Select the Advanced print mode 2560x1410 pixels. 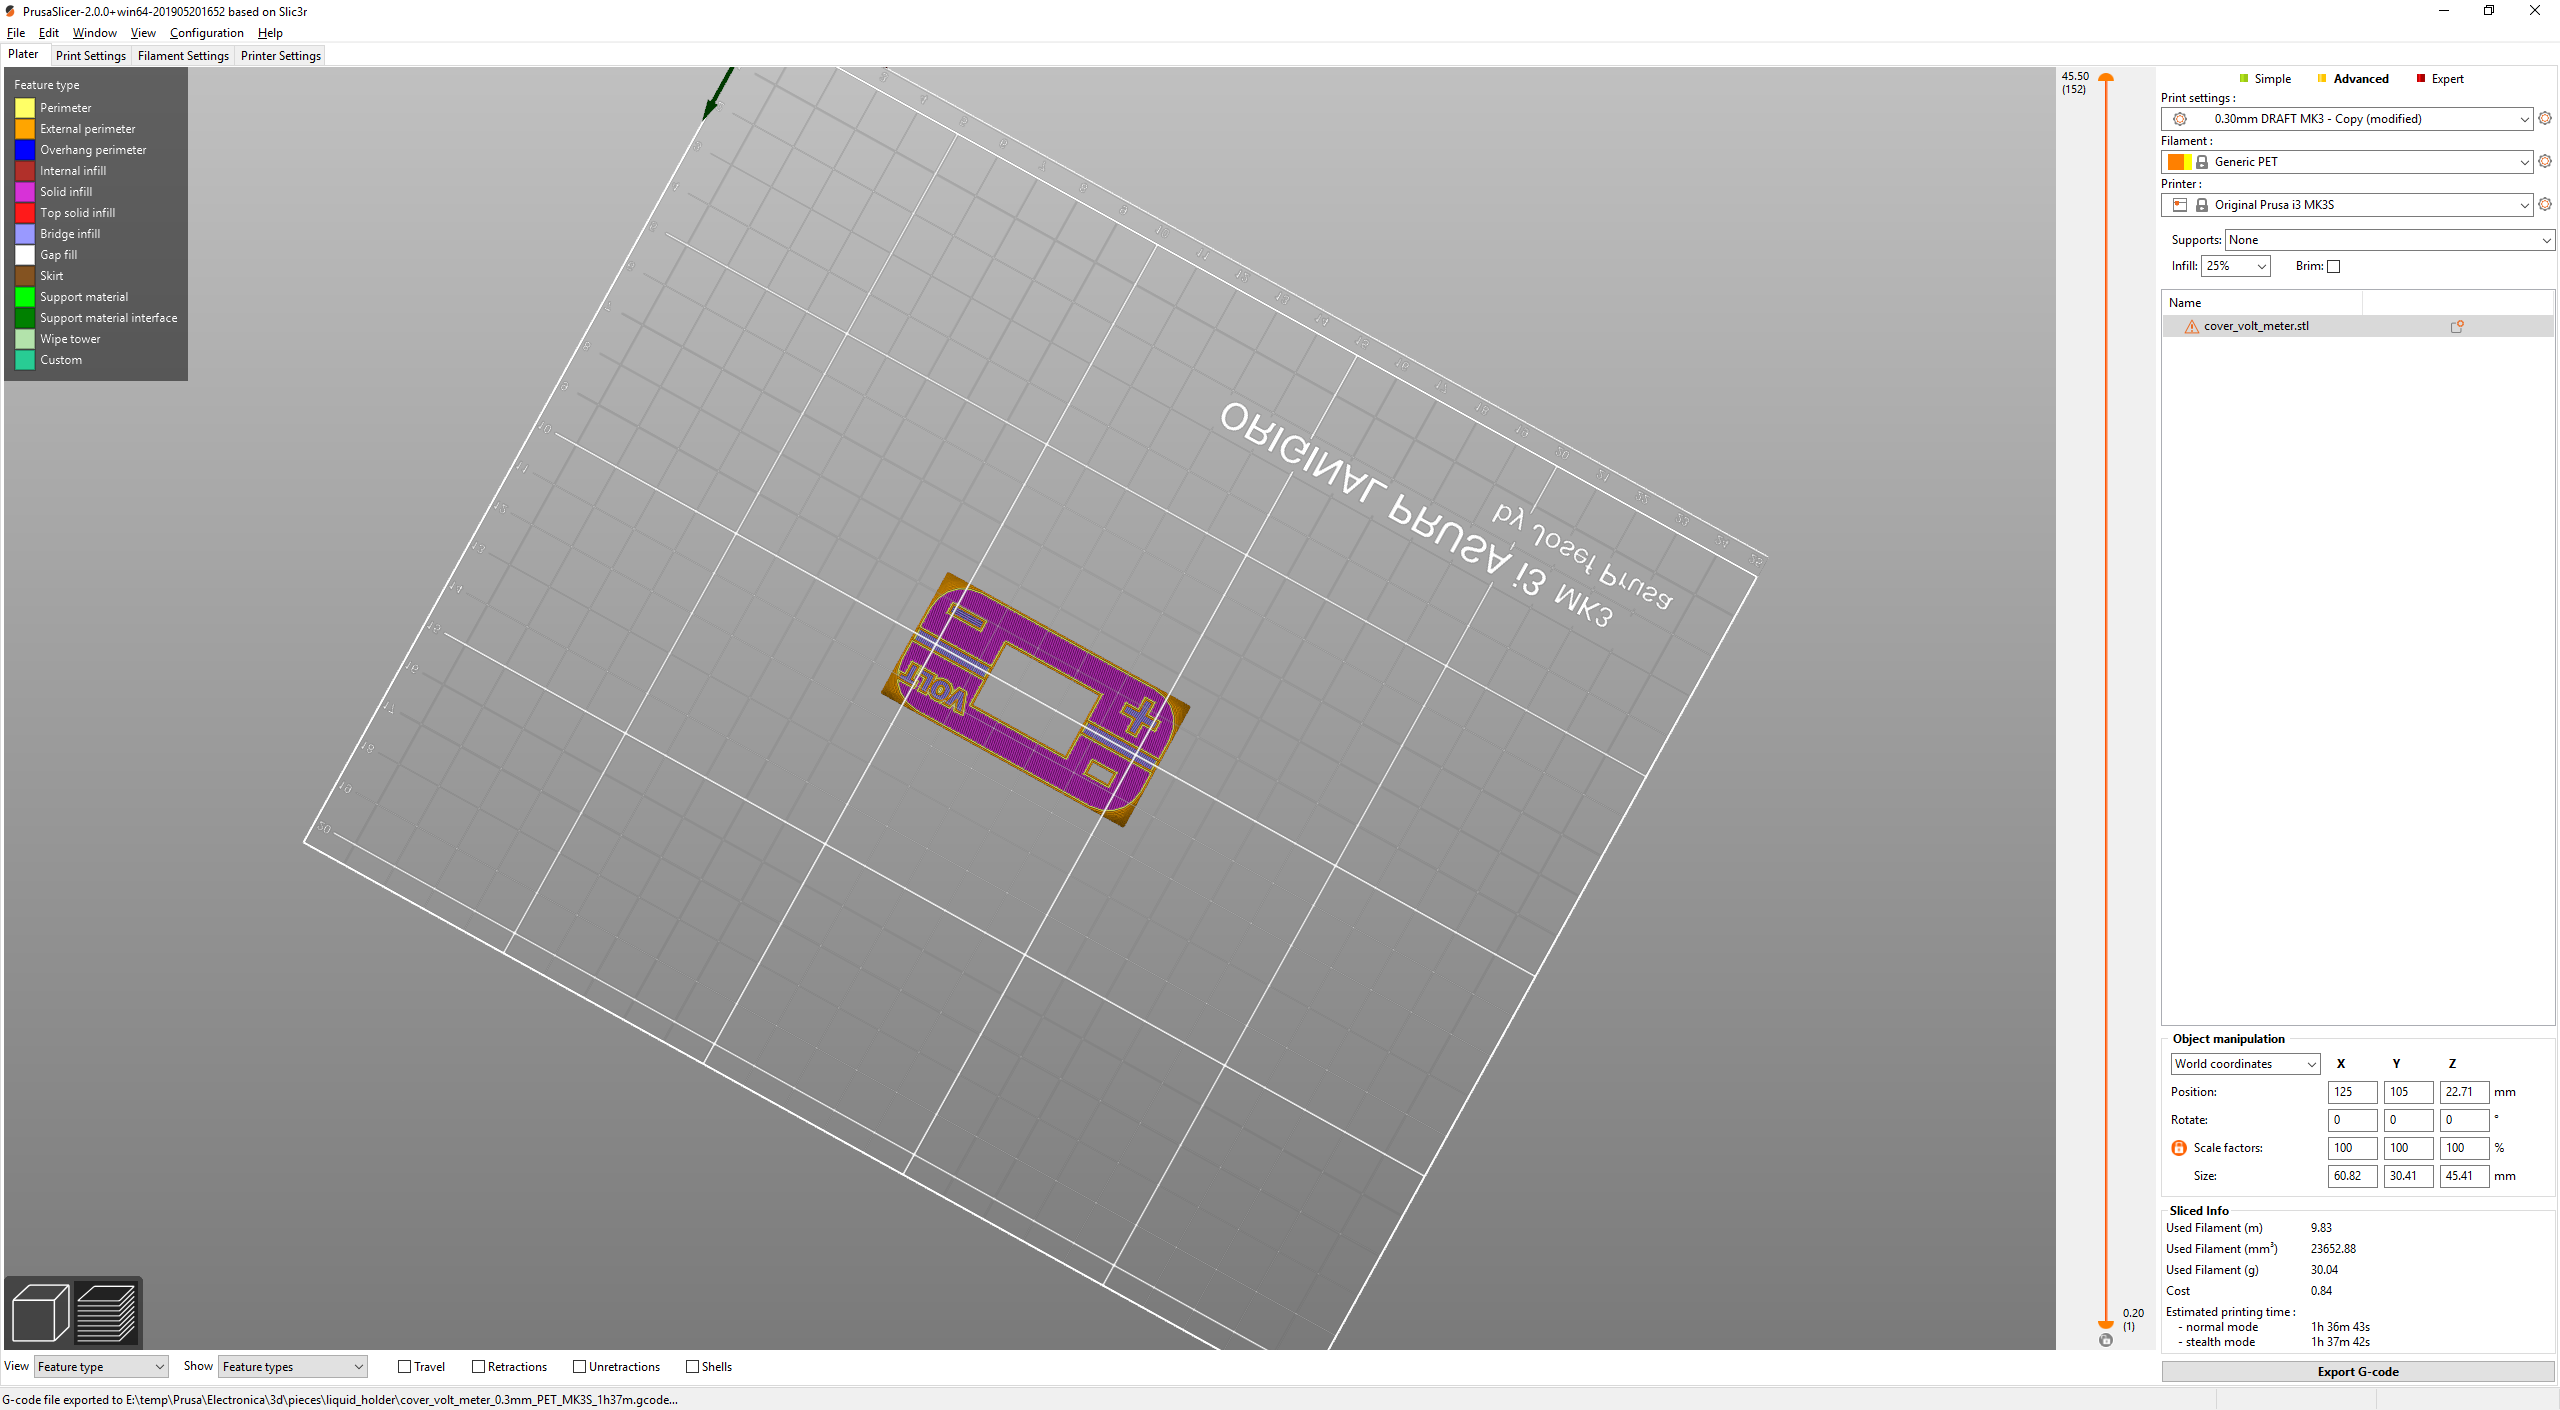tap(2355, 78)
